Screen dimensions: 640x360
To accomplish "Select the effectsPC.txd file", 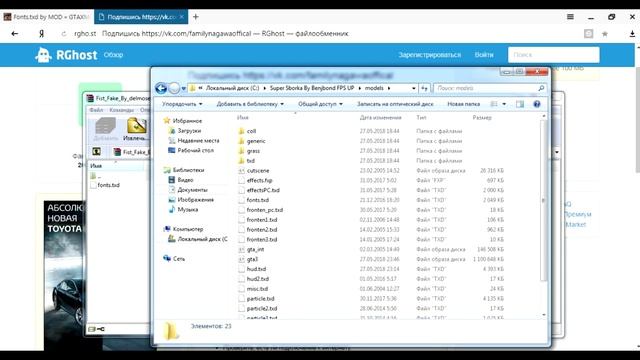I will 263,190.
